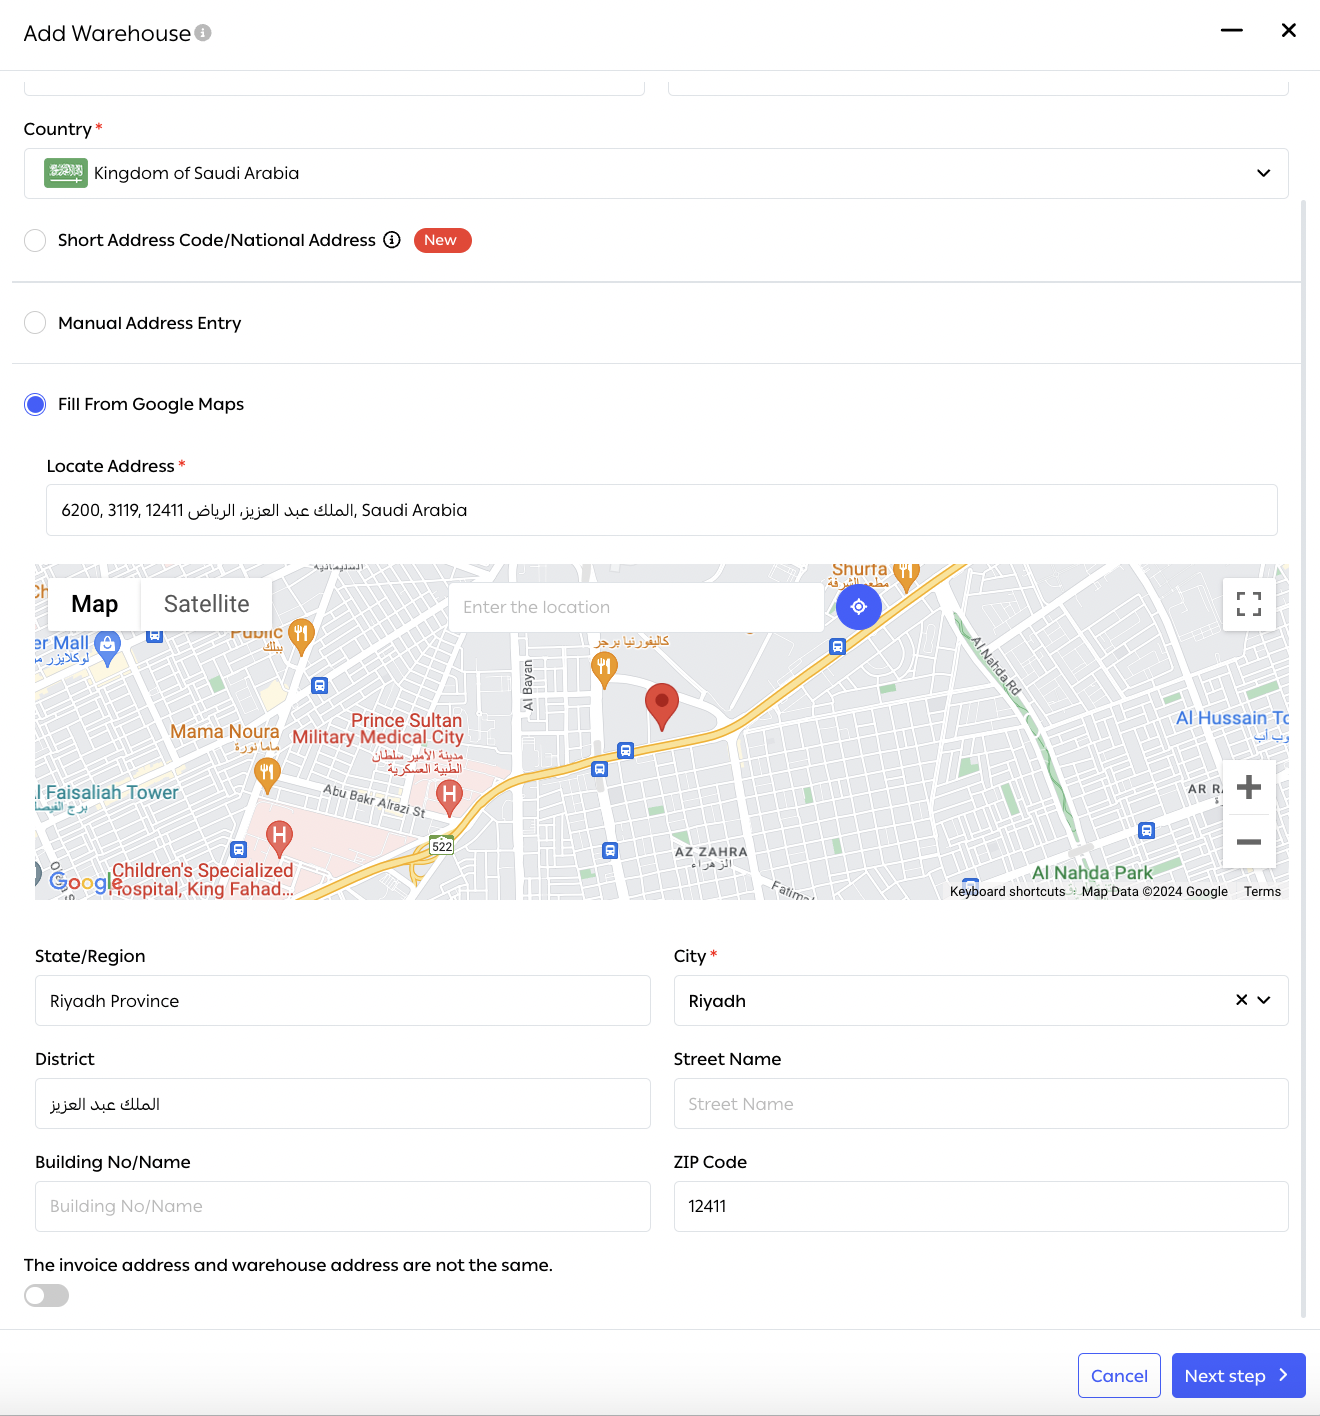Click restaurant marker near Shurfa label
The height and width of the screenshot is (1416, 1320).
[x=905, y=573]
